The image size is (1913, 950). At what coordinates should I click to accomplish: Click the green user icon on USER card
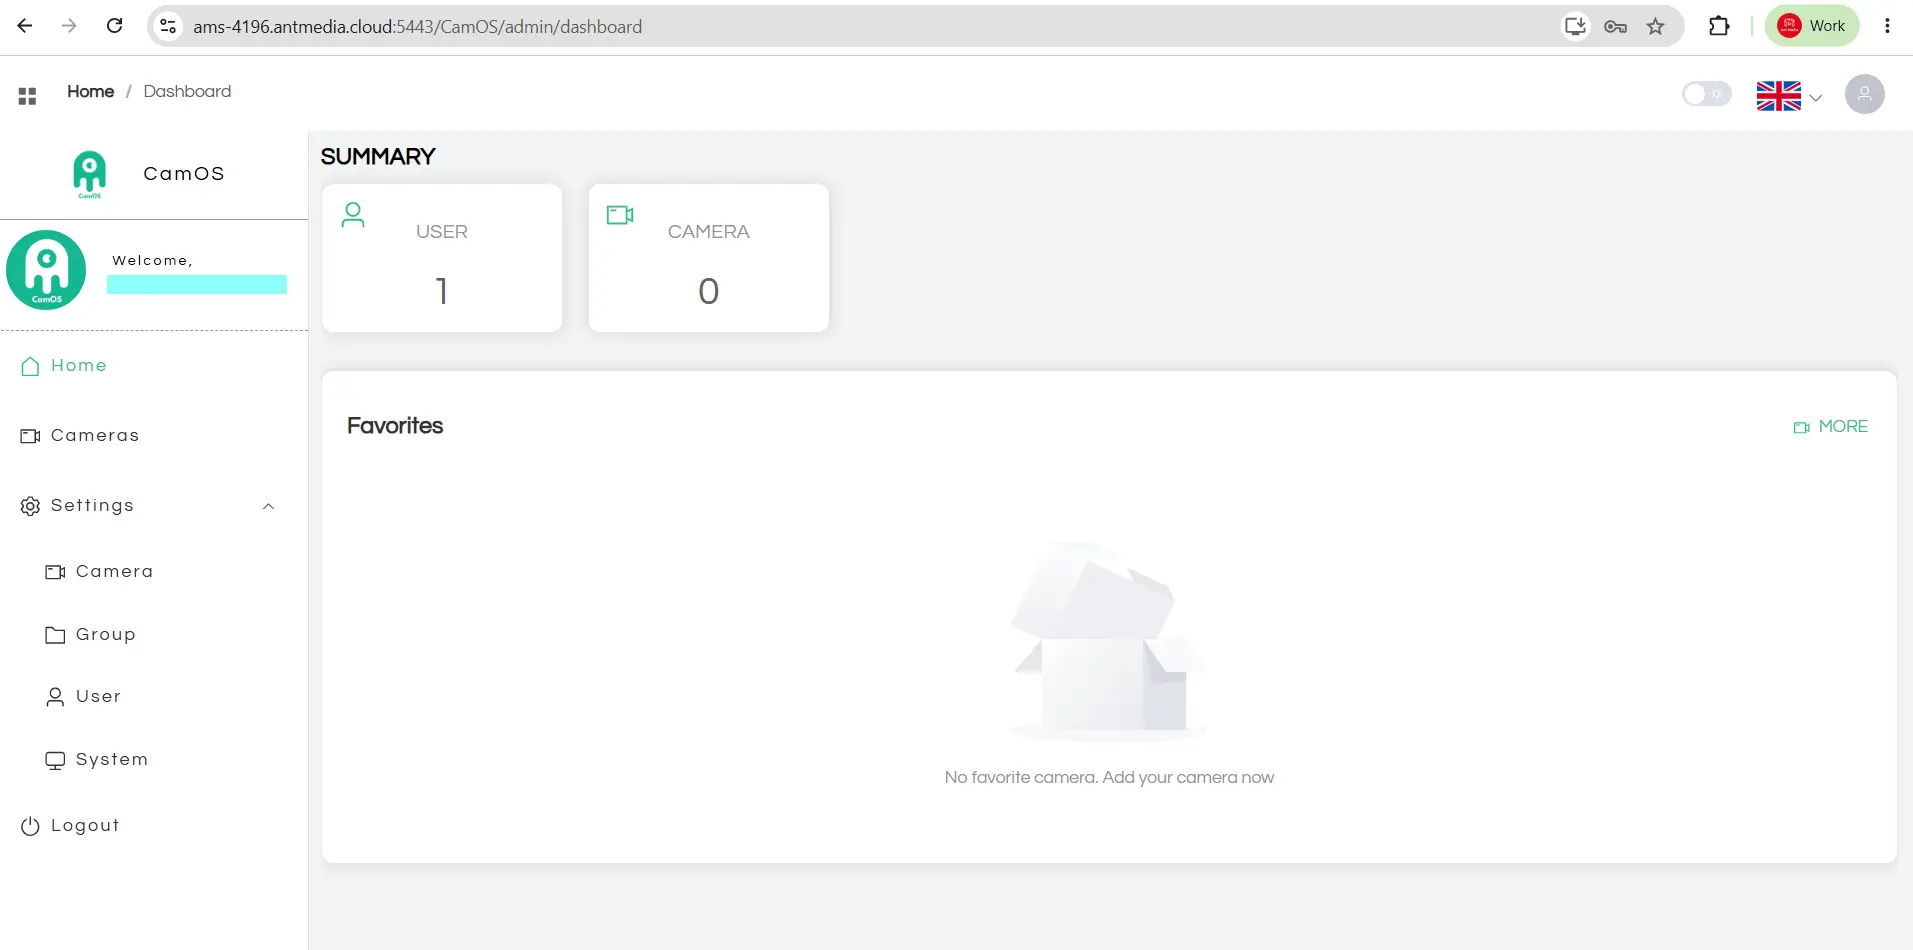[353, 215]
